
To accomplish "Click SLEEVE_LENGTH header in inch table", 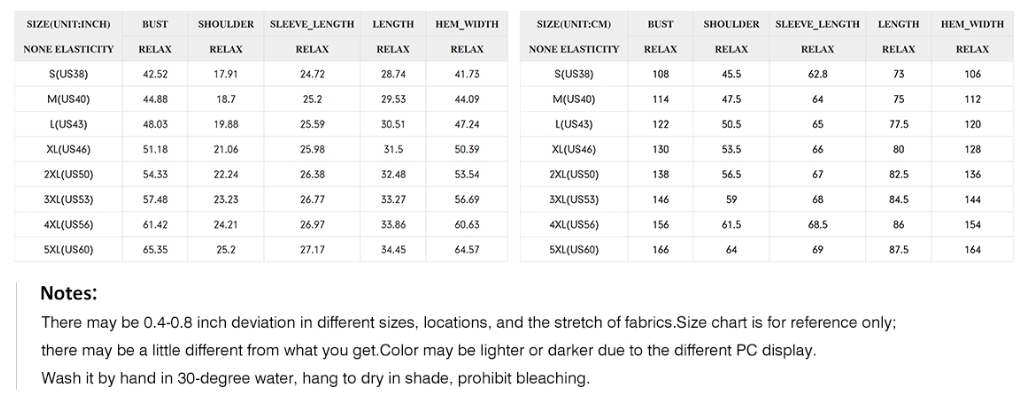I will pos(312,24).
